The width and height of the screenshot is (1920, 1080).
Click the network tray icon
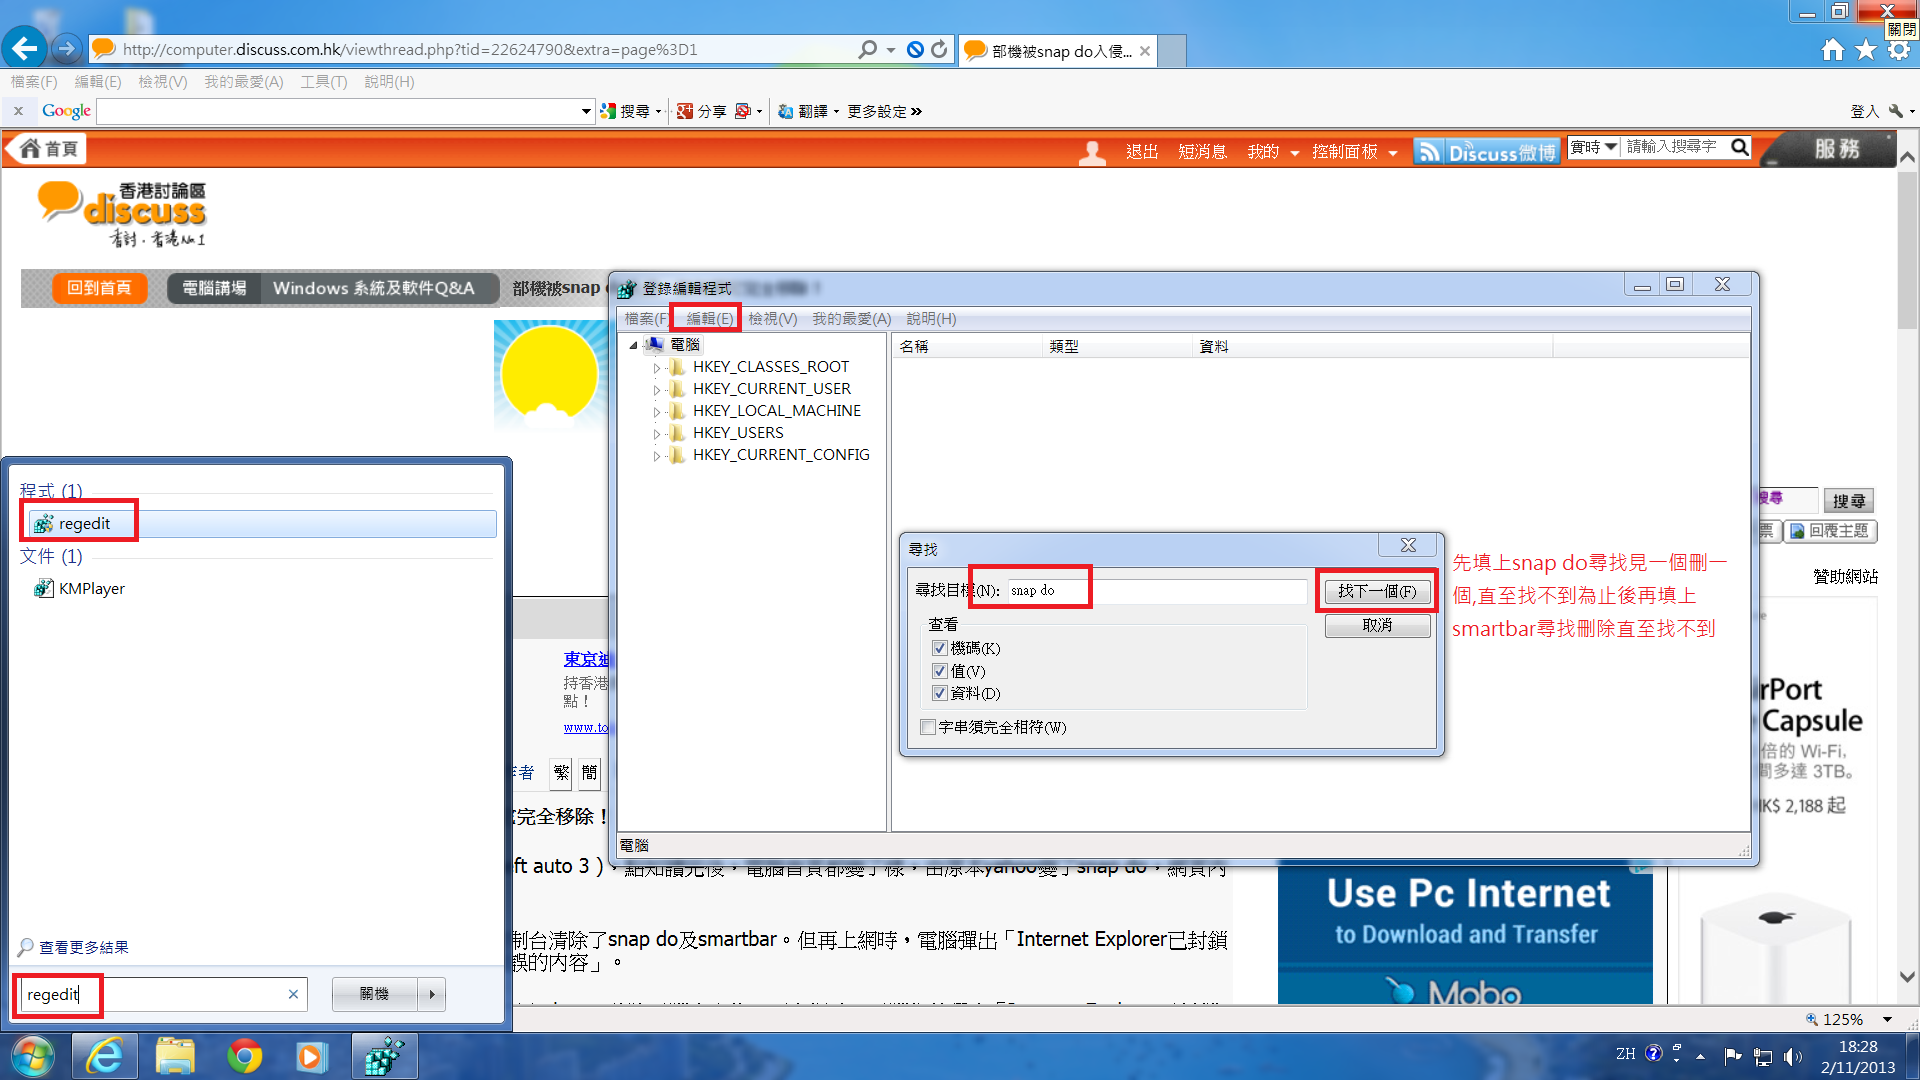coord(1763,1056)
